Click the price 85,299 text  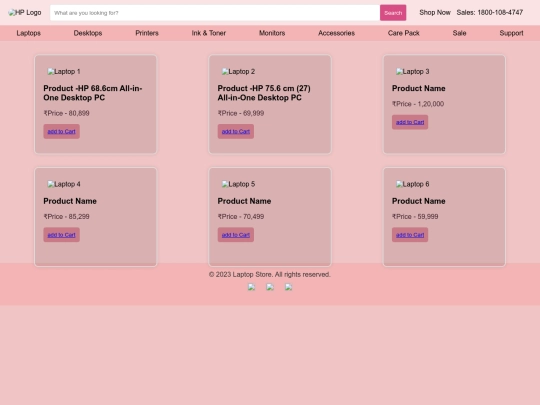(x=66, y=217)
